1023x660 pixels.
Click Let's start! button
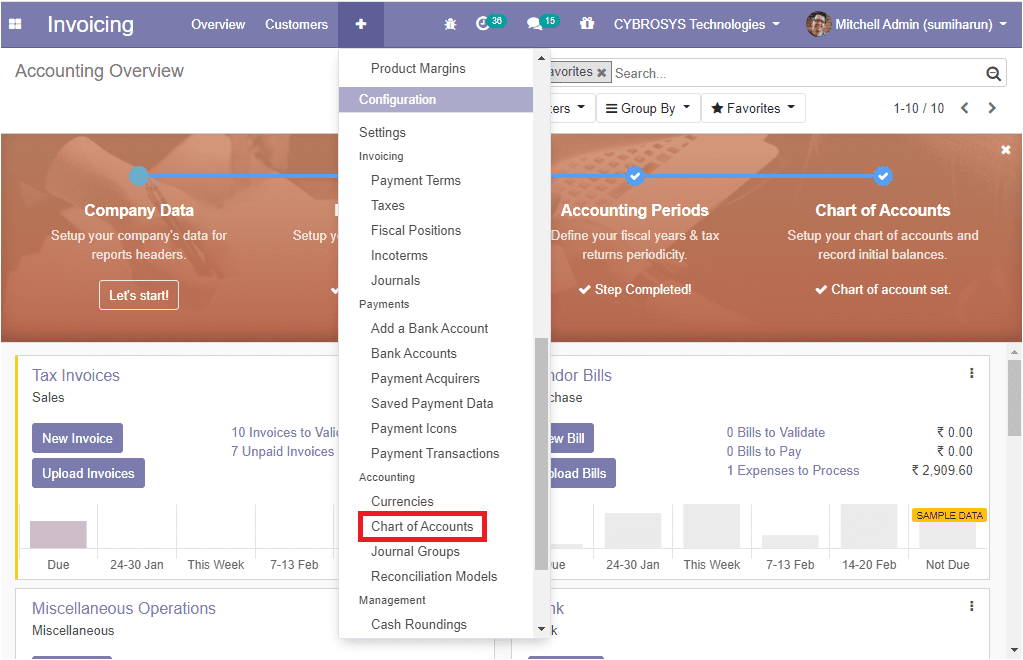coord(139,295)
